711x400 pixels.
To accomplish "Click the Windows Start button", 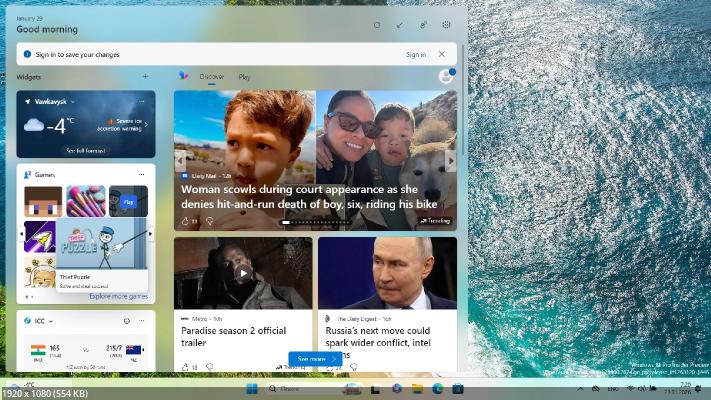I will (x=250, y=388).
